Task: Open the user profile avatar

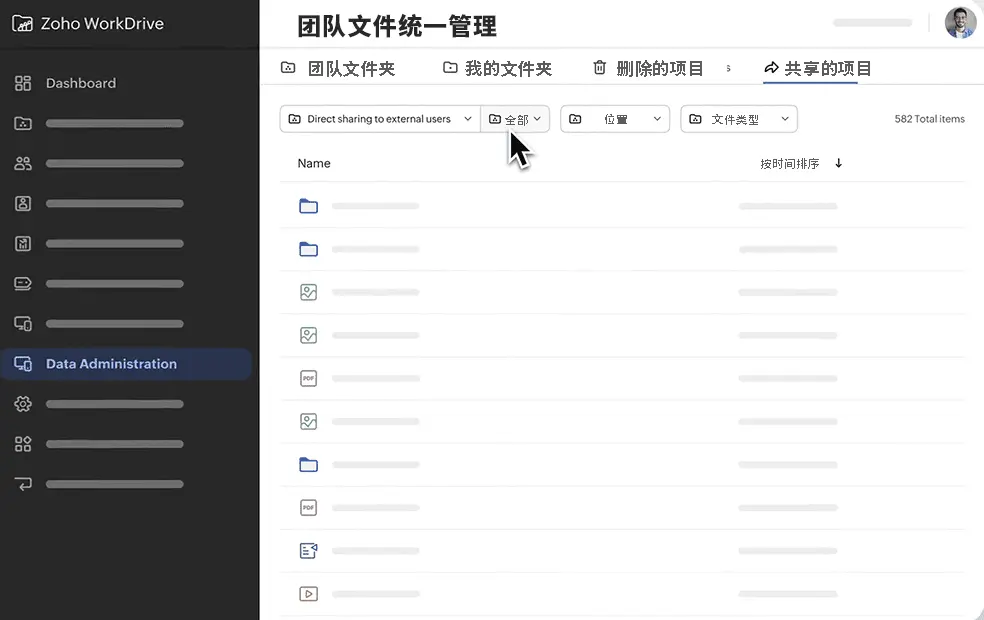Action: [x=959, y=22]
